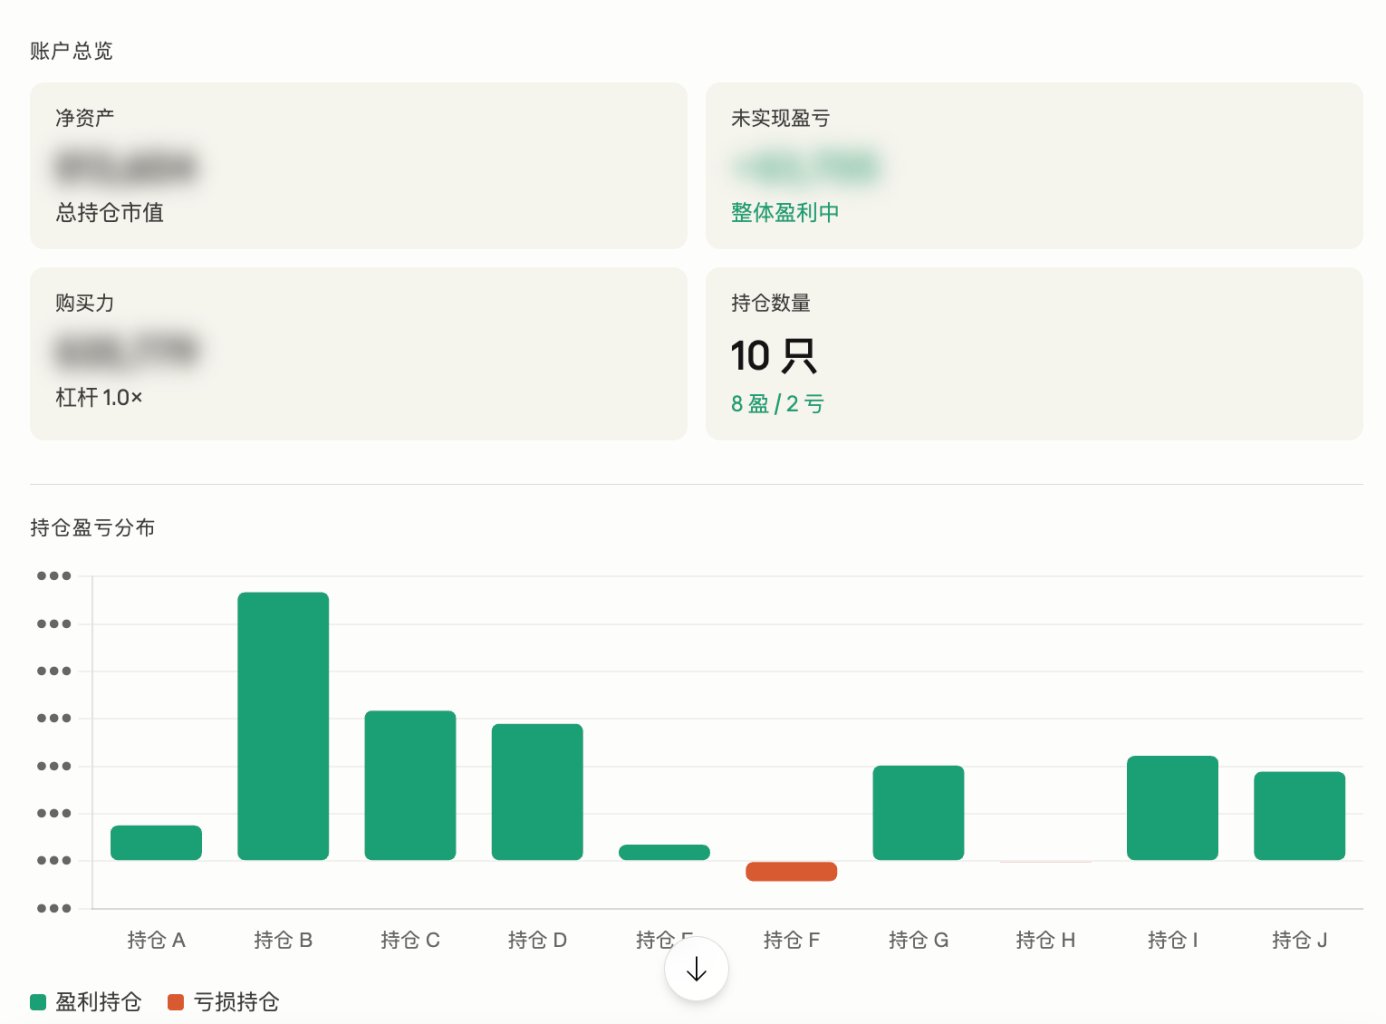The image size is (1386, 1024).
Task: Click the tallest bar for 持仓 B
Action: coord(283,726)
